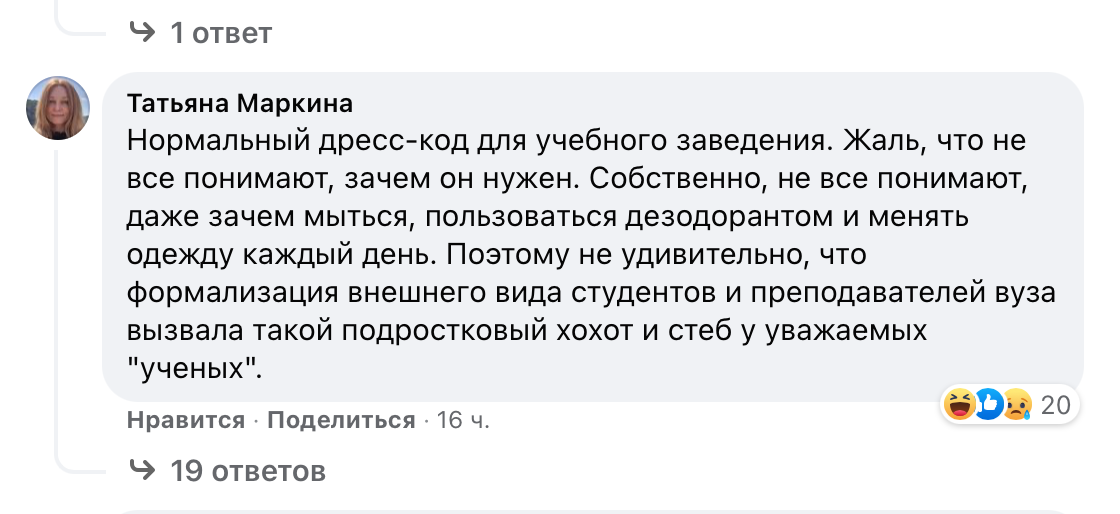Expand the "1 ответ" reply thread
Viewport: 1120px width, 514px height.
[x=220, y=33]
